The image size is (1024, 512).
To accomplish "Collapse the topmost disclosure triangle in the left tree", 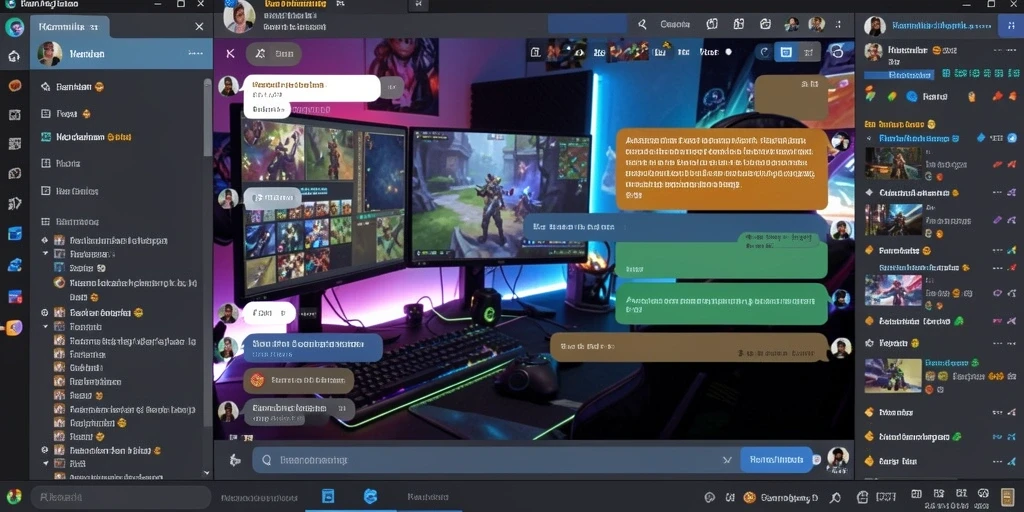I will pos(45,253).
